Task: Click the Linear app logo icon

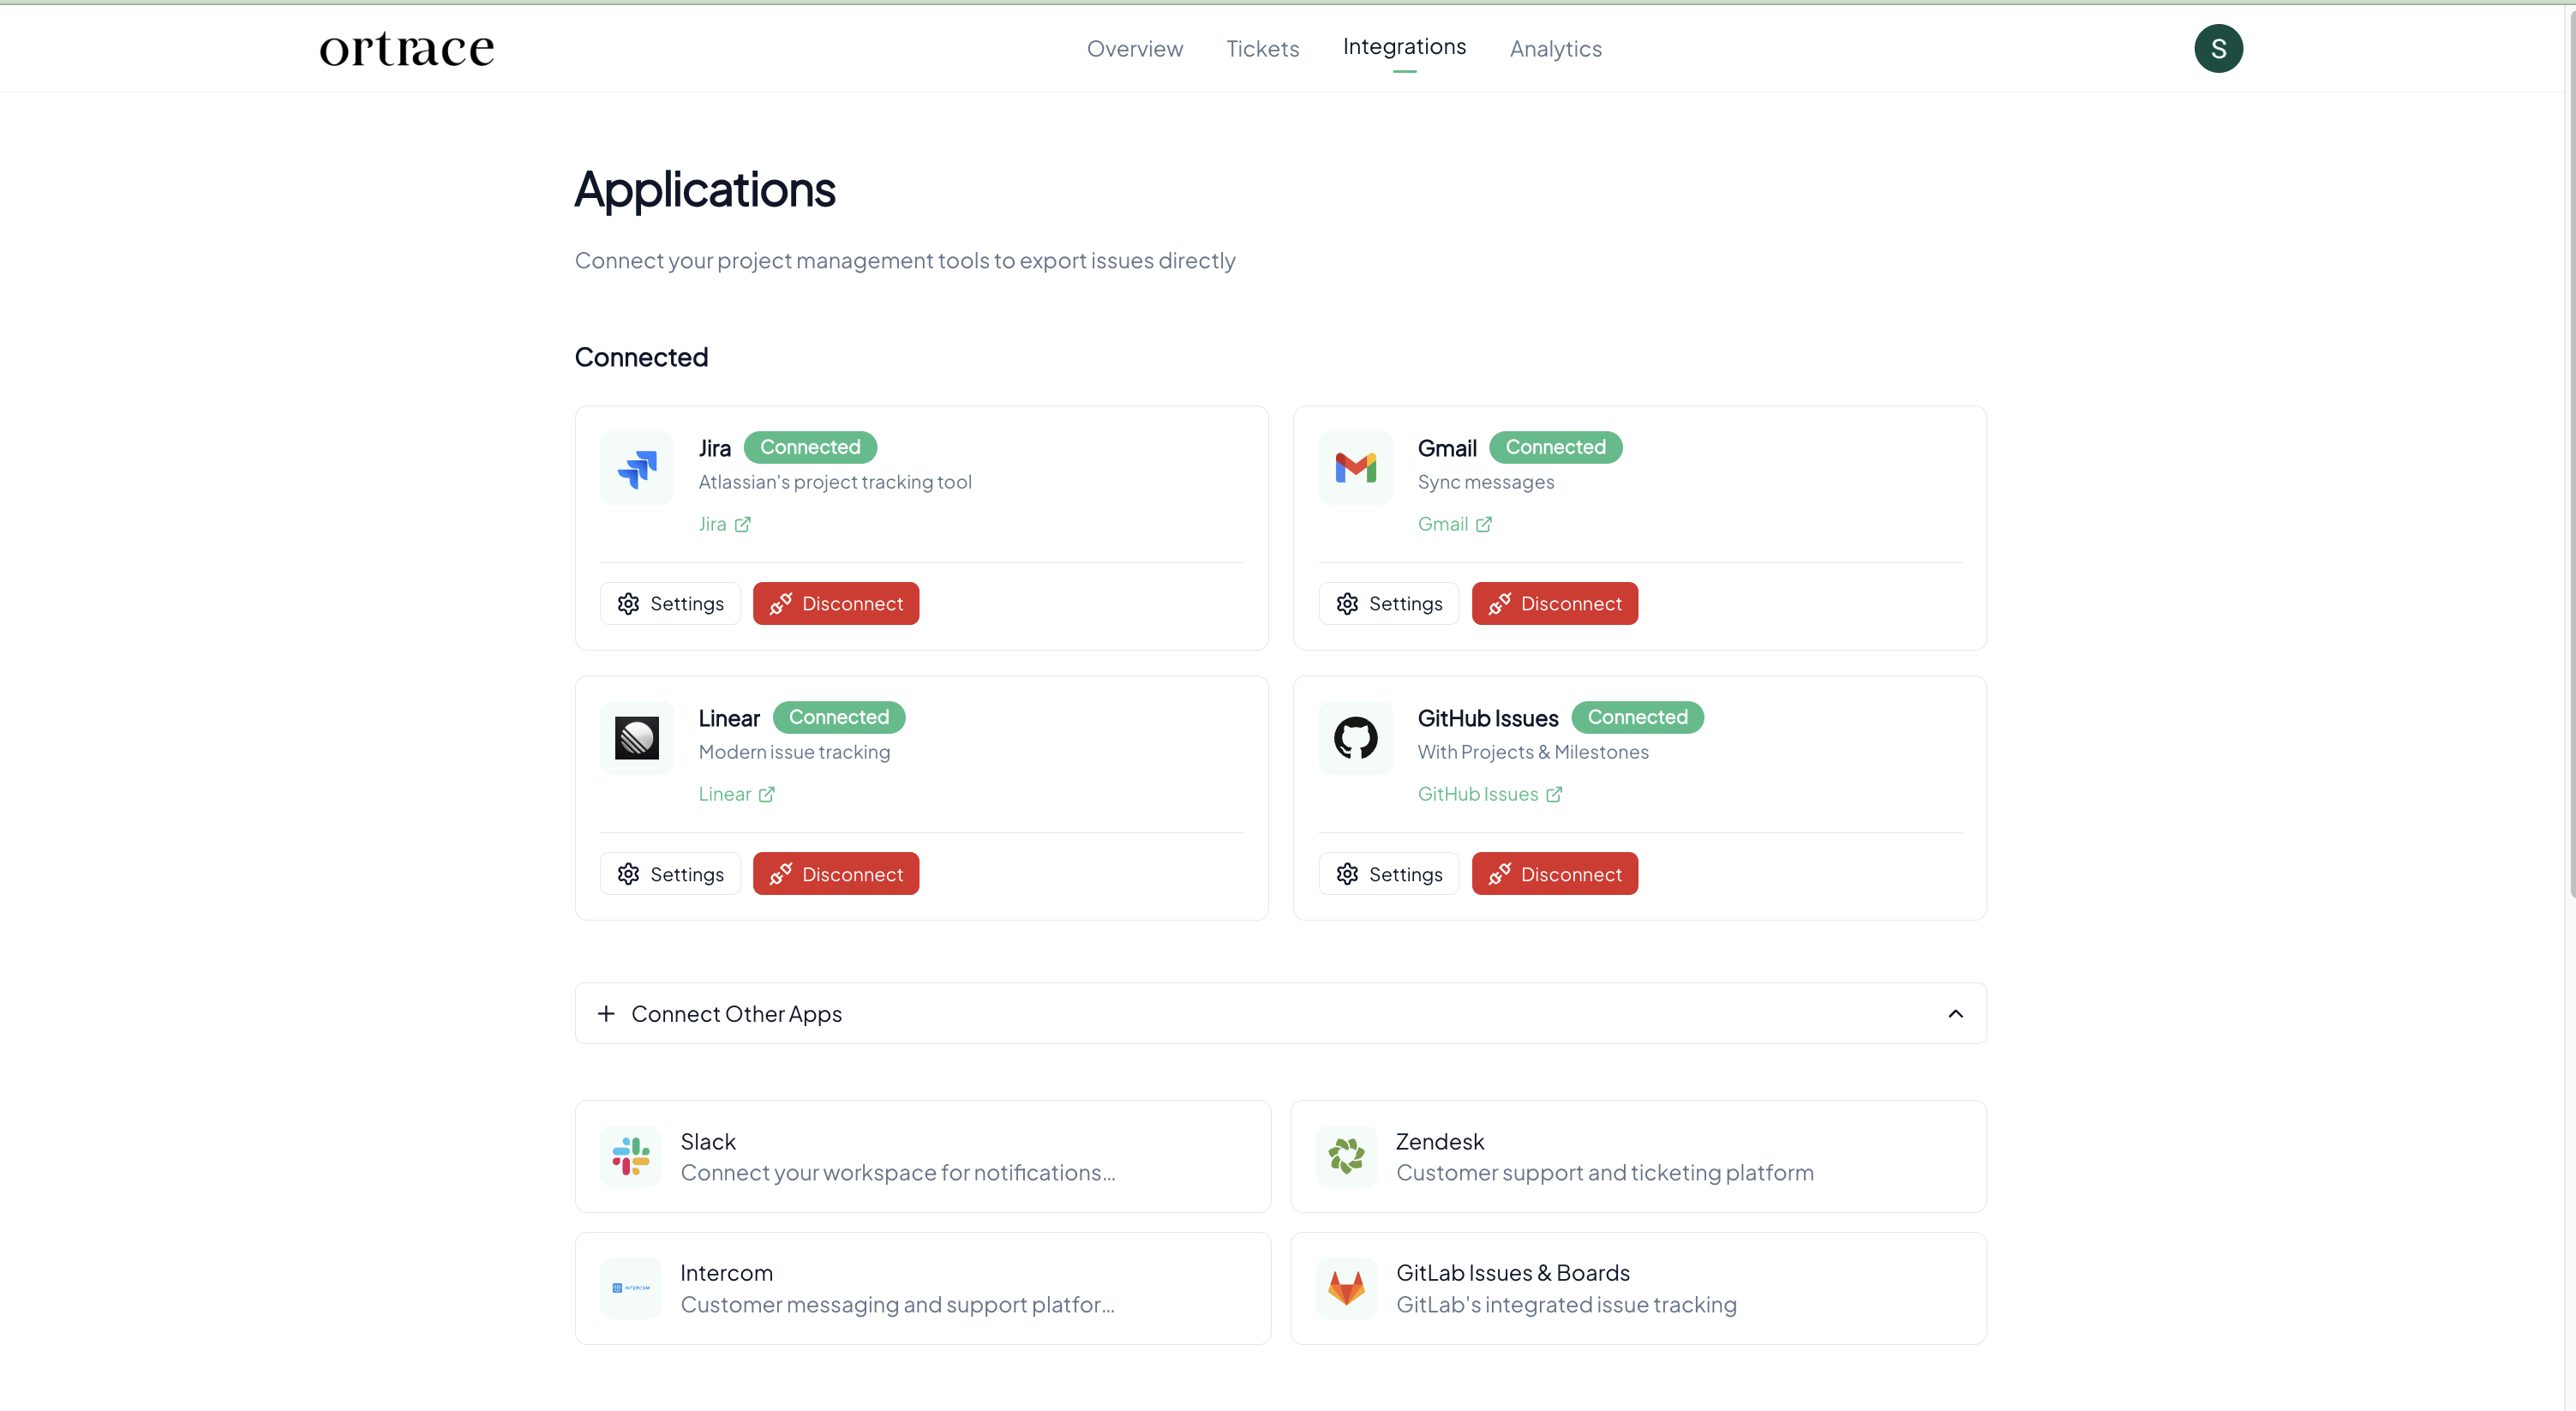Action: [x=637, y=738]
